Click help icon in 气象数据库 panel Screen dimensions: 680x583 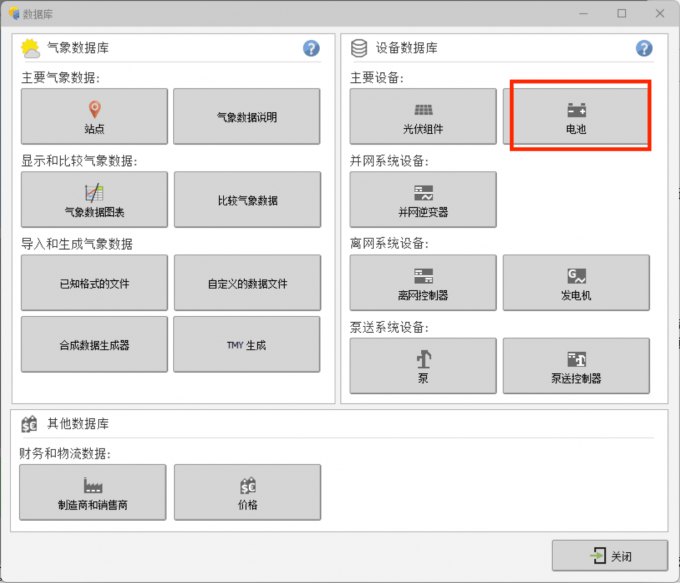click(x=311, y=48)
